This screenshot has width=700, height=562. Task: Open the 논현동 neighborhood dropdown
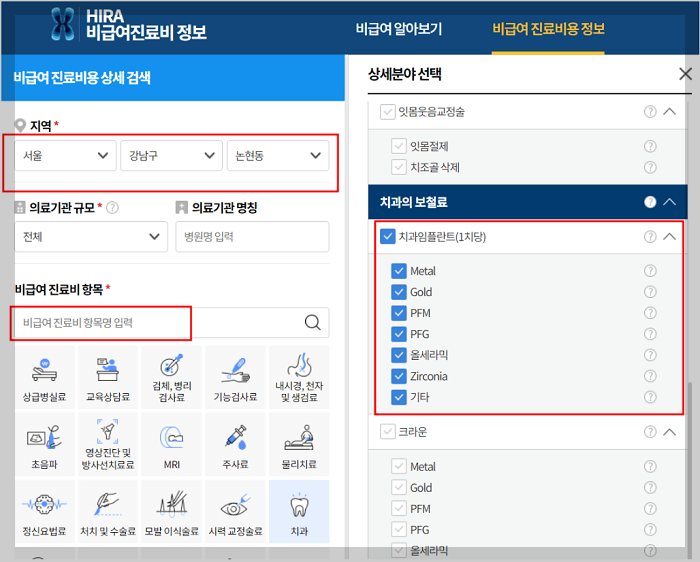278,155
